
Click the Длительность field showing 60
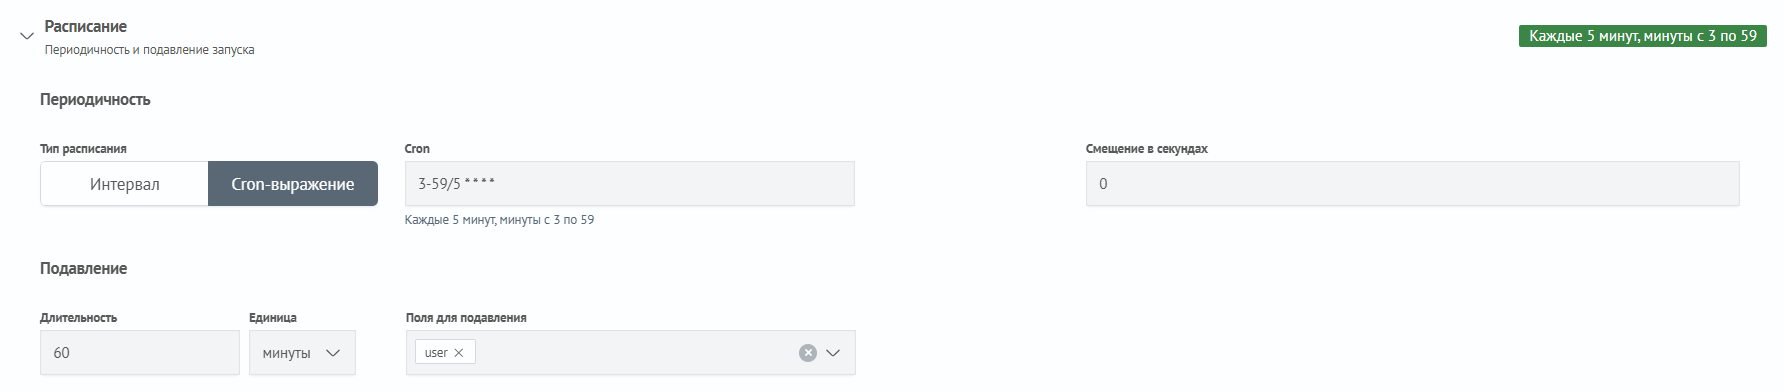[140, 353]
